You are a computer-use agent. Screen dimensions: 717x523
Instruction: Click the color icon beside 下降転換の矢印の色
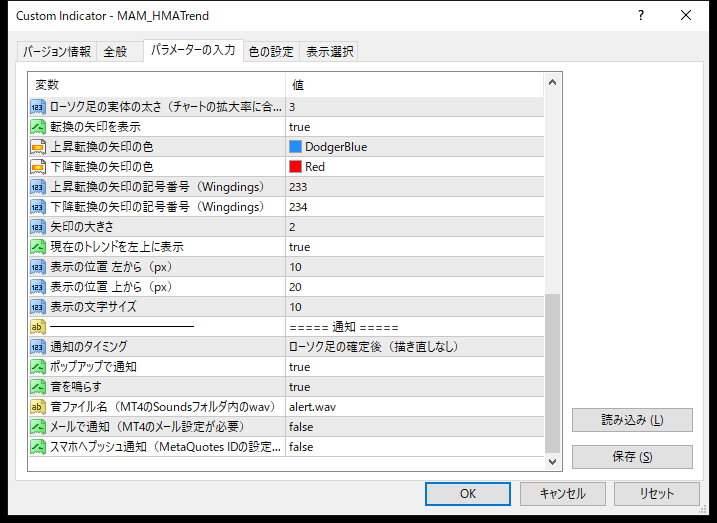(x=38, y=167)
